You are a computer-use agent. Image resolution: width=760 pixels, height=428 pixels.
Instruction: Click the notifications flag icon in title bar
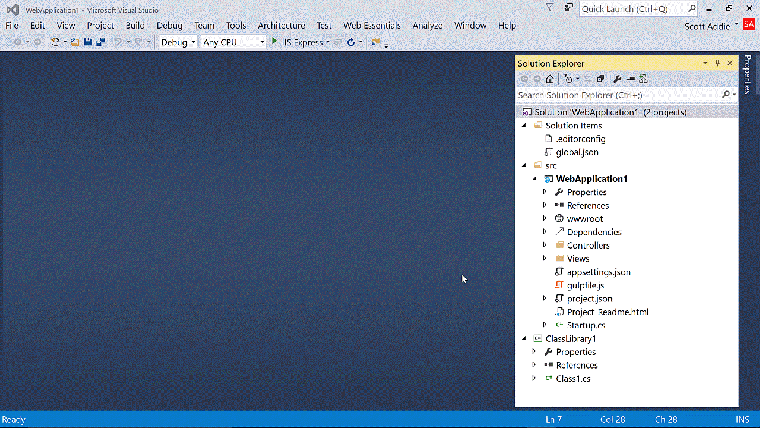[x=550, y=8]
